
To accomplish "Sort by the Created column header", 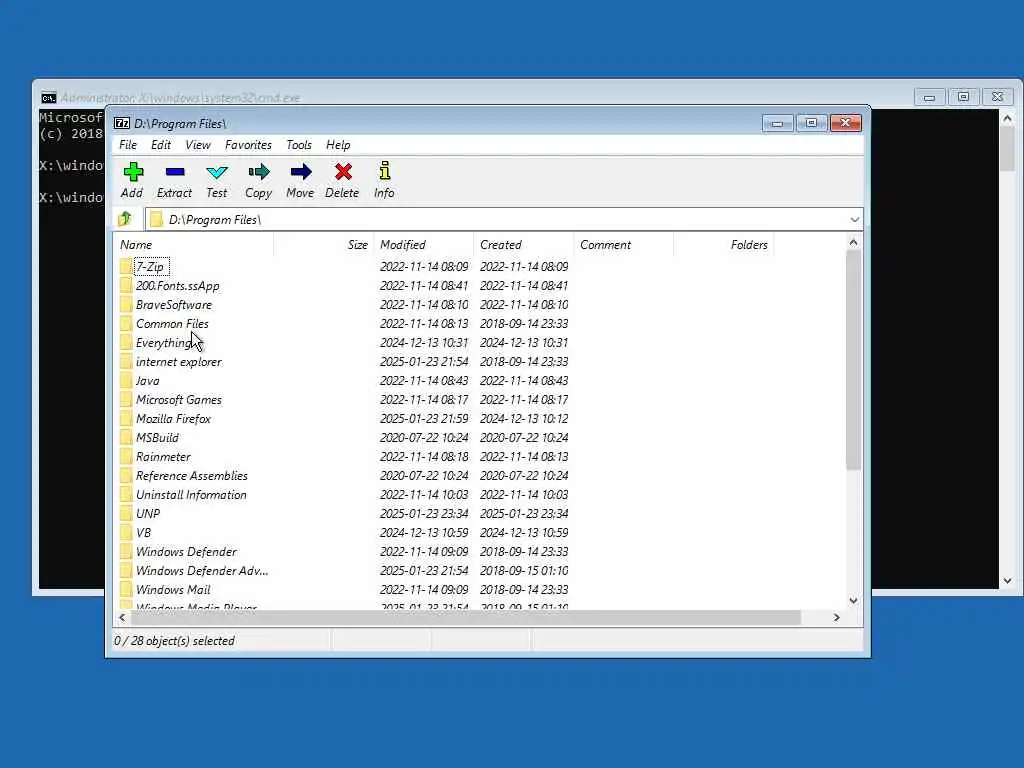I will [524, 245].
